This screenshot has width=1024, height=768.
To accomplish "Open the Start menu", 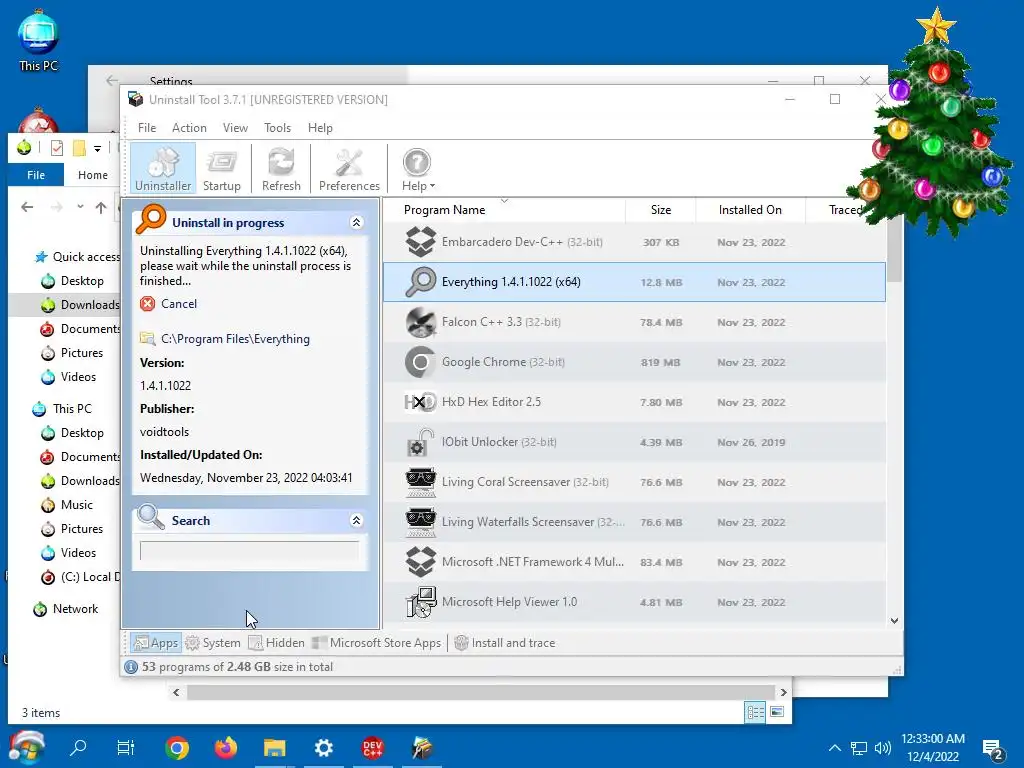I will (x=27, y=747).
